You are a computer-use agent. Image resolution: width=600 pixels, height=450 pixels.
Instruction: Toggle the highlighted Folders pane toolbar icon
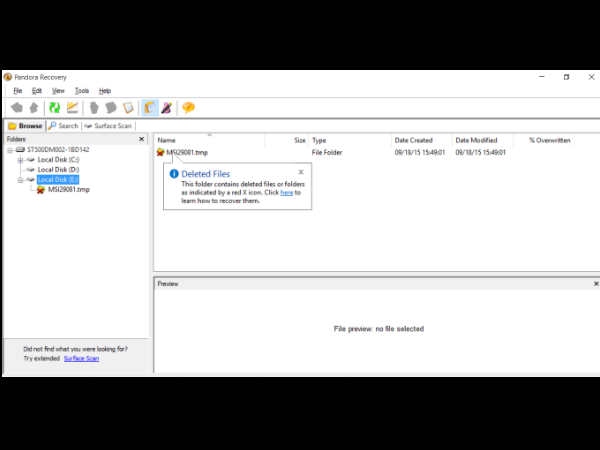coord(150,108)
